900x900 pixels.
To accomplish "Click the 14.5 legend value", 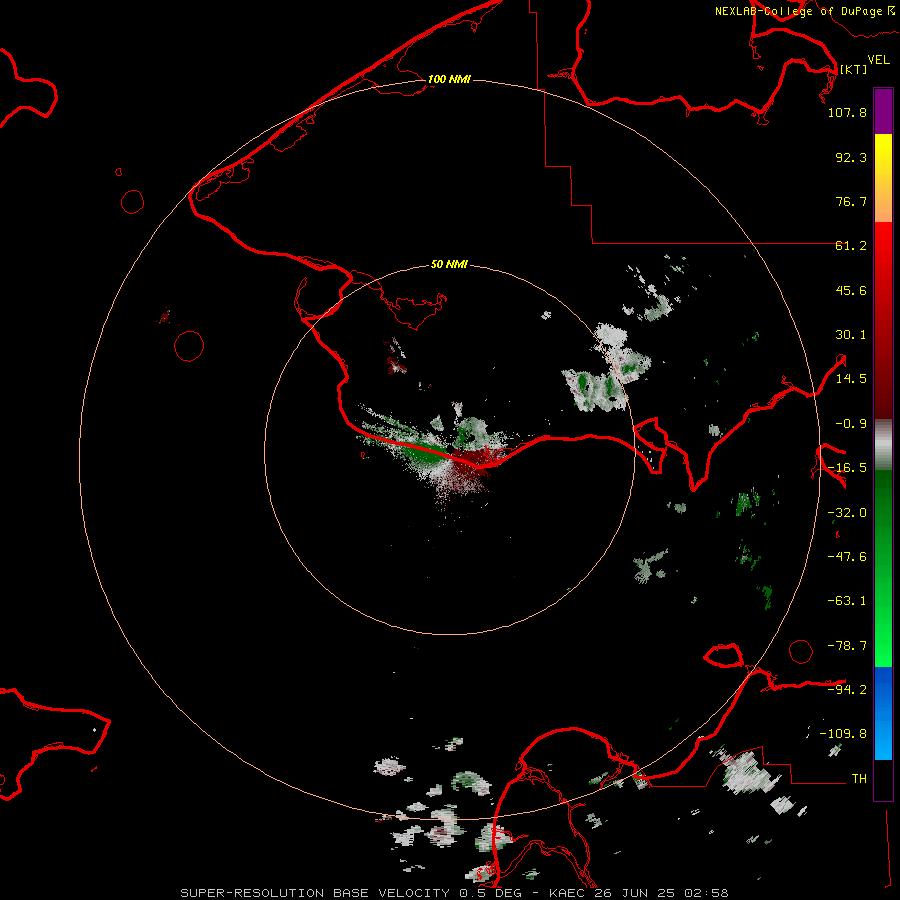I will pyautogui.click(x=851, y=379).
